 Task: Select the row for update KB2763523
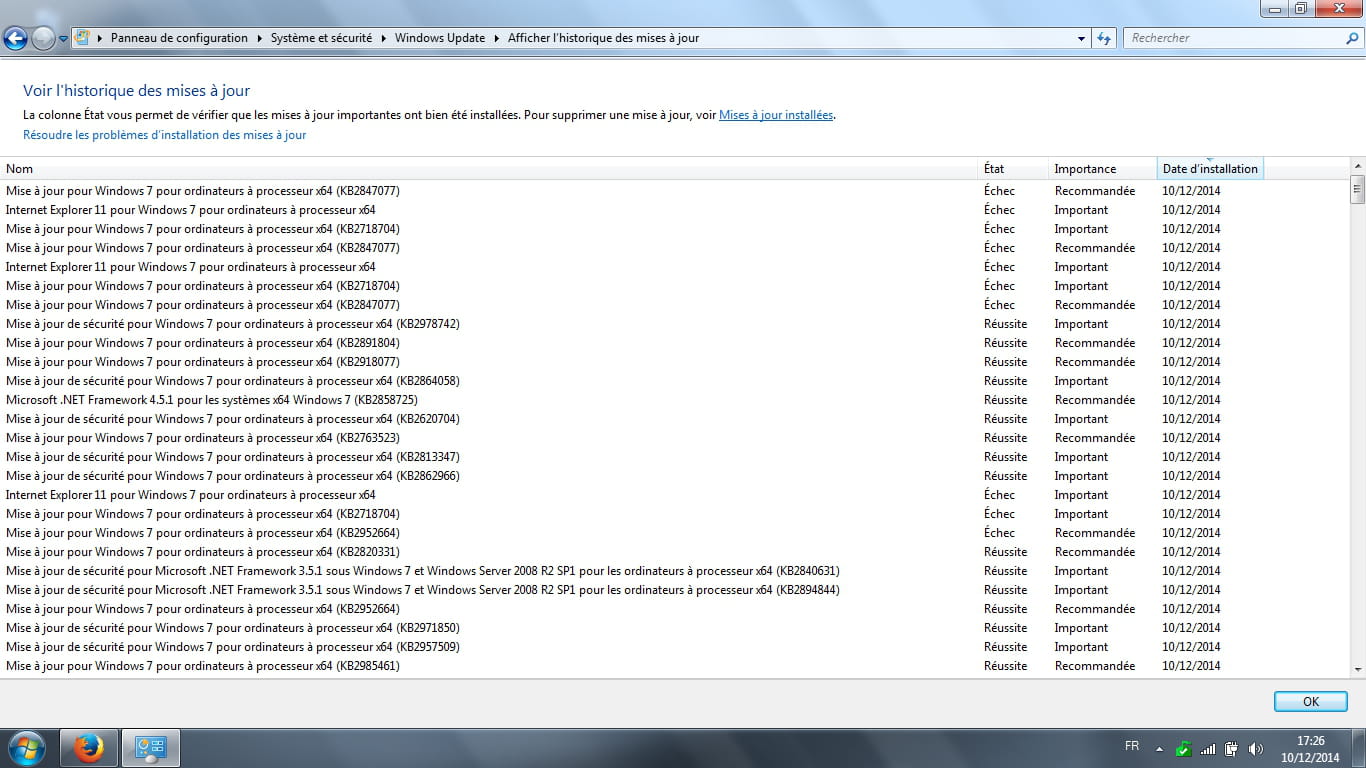674,438
